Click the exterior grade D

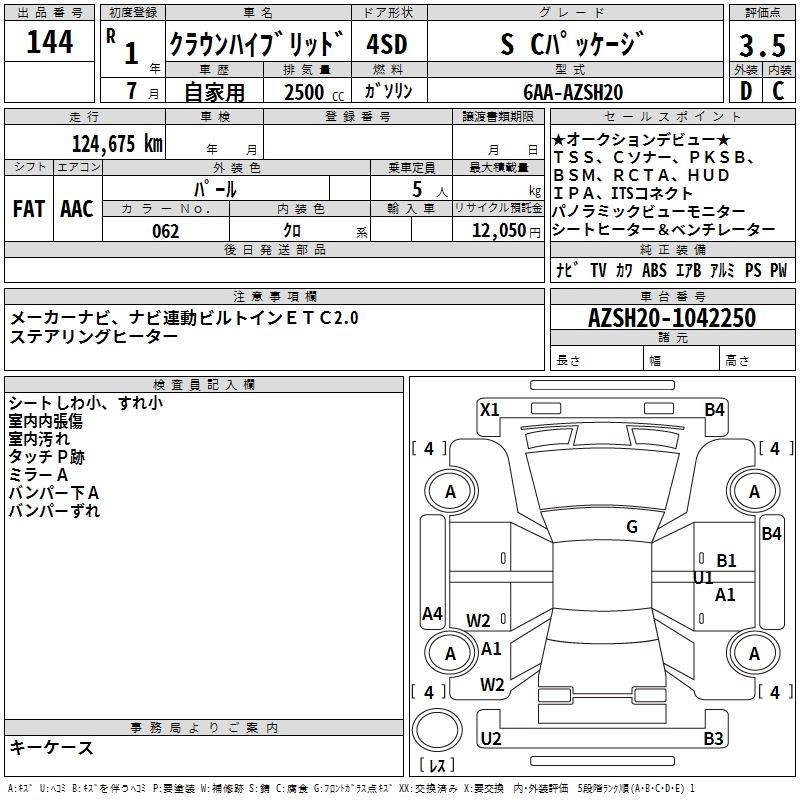[745, 91]
